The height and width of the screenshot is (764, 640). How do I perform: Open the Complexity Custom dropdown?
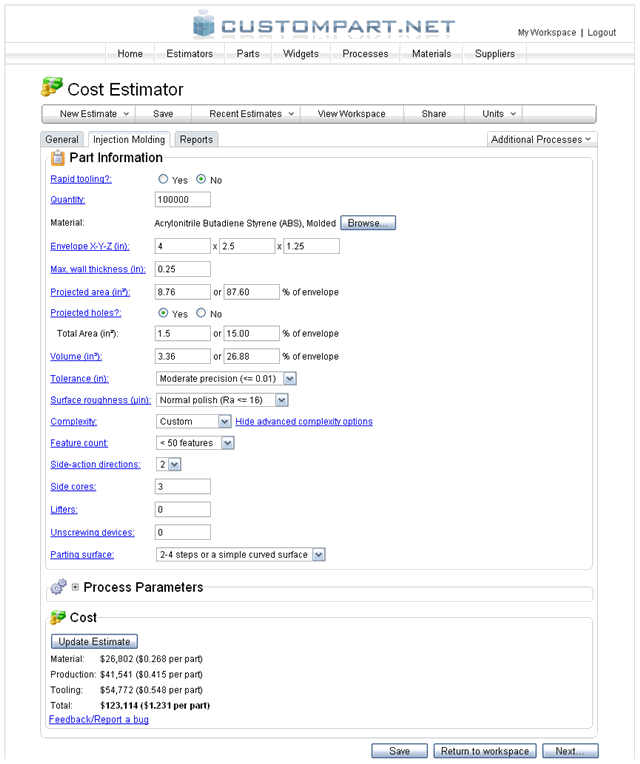tap(193, 421)
